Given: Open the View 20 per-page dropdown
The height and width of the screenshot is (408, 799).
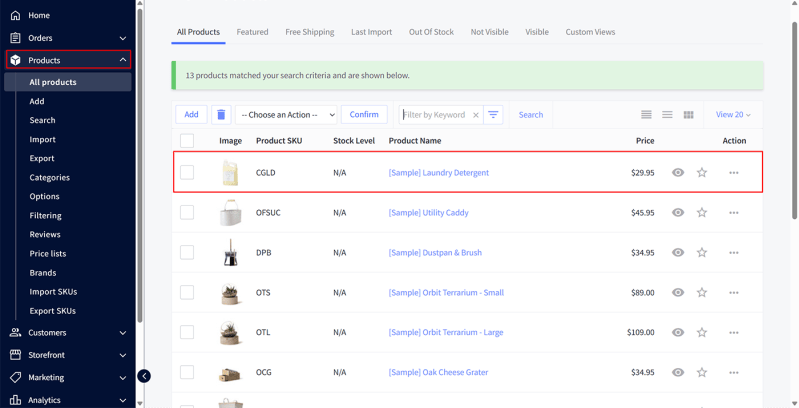Looking at the screenshot, I should point(733,115).
